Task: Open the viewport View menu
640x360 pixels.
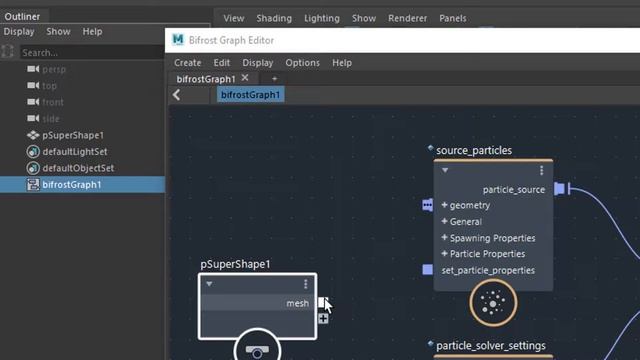Action: click(x=233, y=18)
